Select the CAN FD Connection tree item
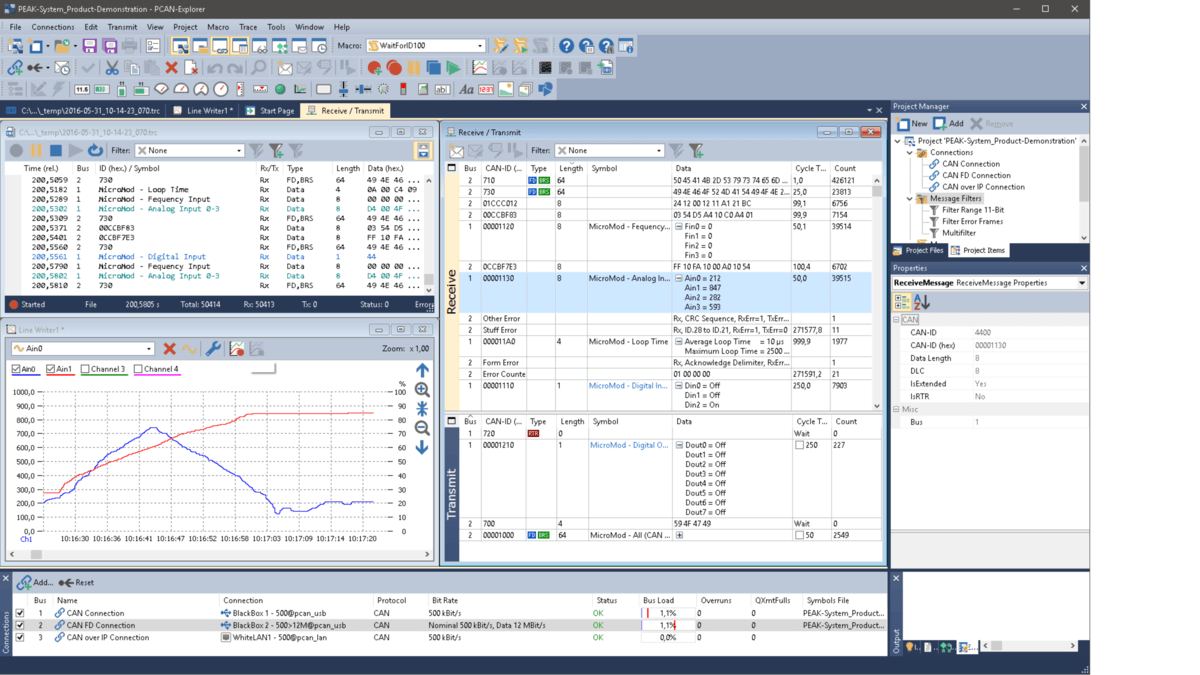1200x675 pixels. [976, 175]
